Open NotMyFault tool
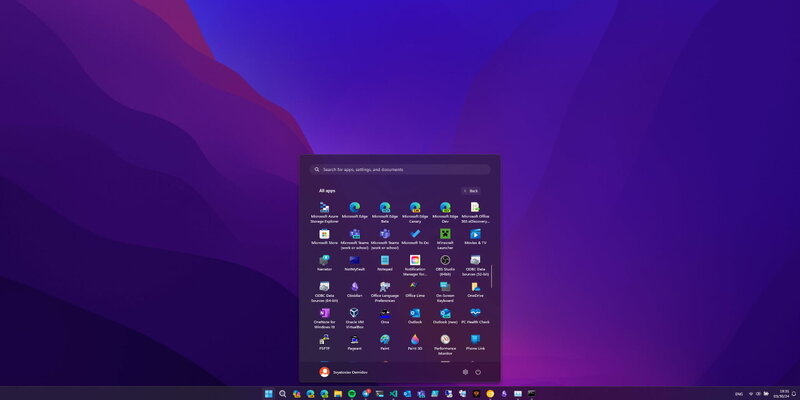 pyautogui.click(x=355, y=263)
